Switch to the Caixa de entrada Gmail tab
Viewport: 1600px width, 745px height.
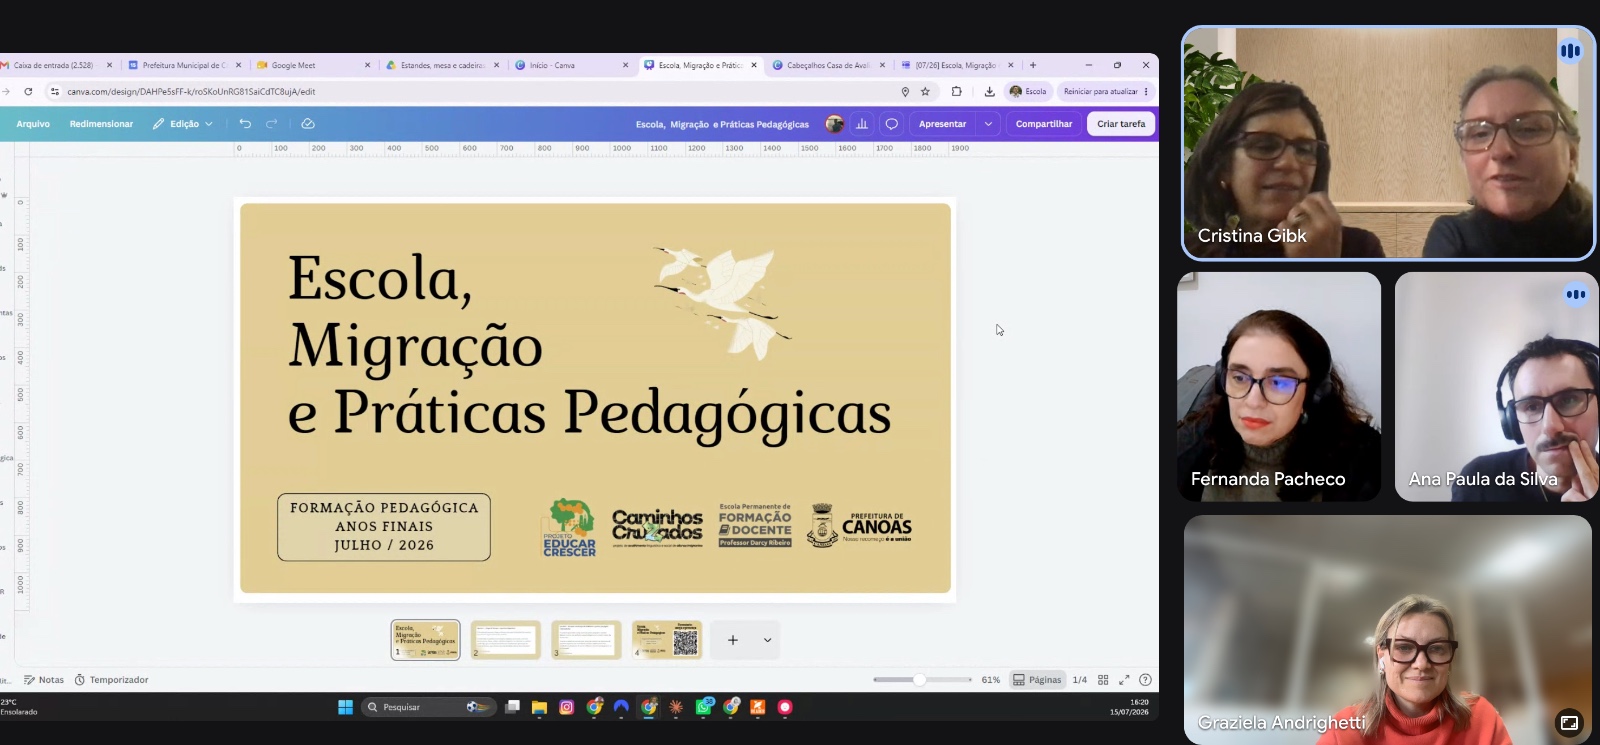[57, 65]
